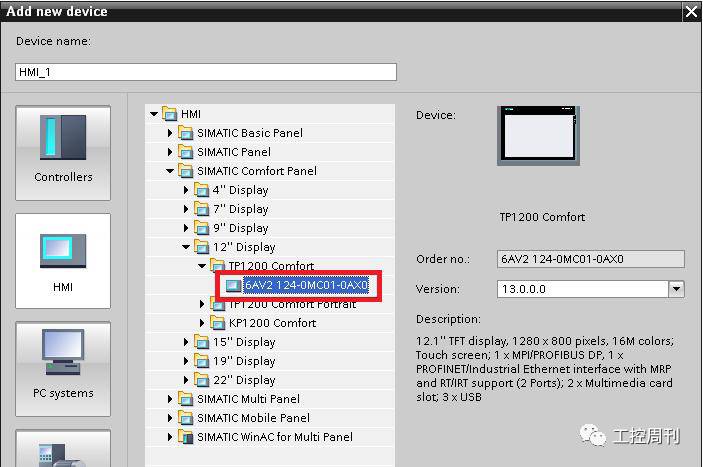This screenshot has width=703, height=467.
Task: Click the SIMATIC Basic Panel folder icon
Action: [x=186, y=133]
